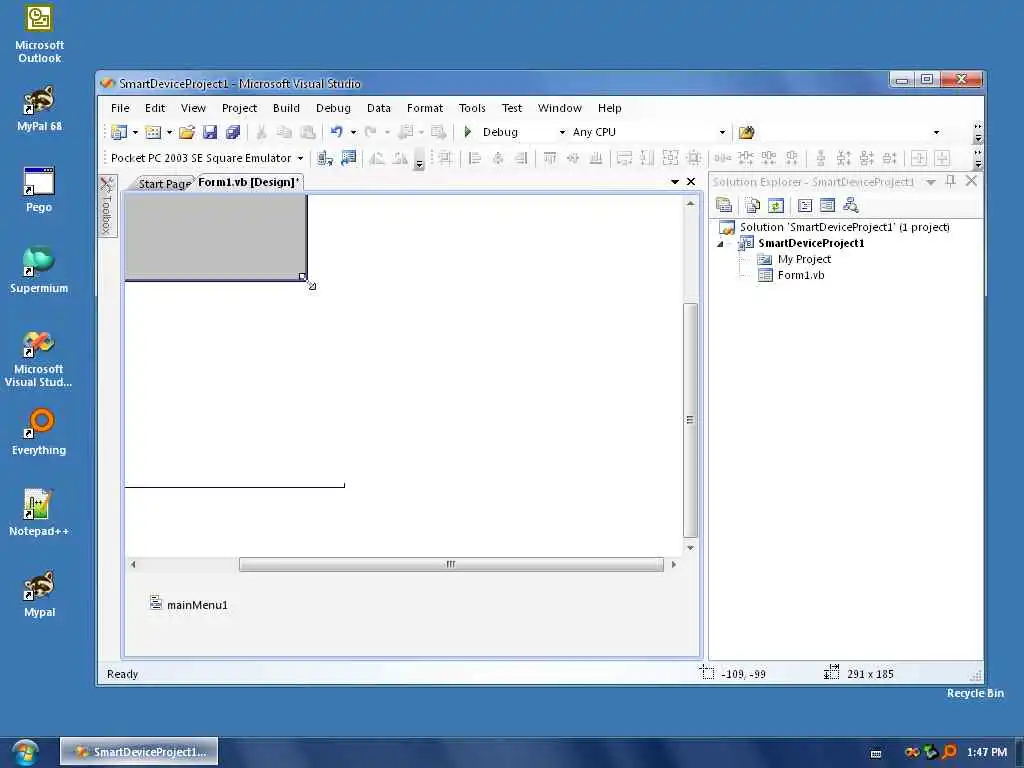Click View Class Diagram icon in Solution Explorer

pos(850,206)
